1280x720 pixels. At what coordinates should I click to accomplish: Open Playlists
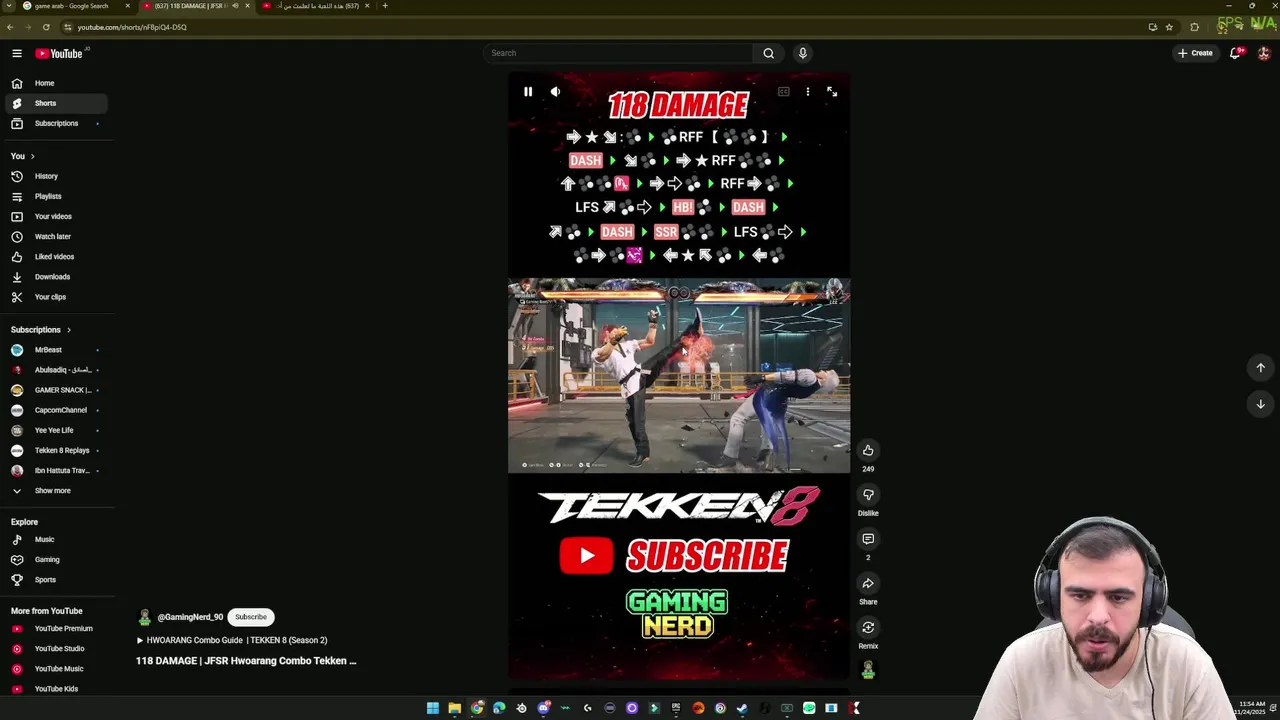[55, 196]
